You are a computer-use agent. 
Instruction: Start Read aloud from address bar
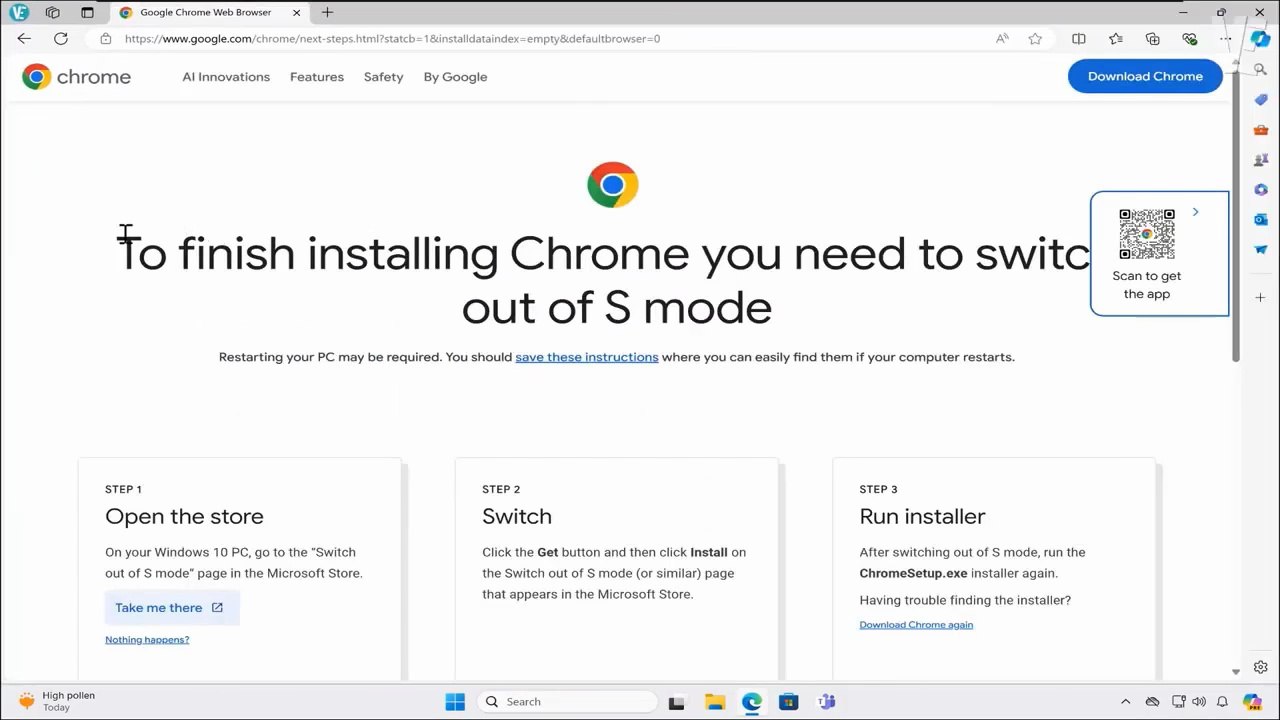point(1002,39)
